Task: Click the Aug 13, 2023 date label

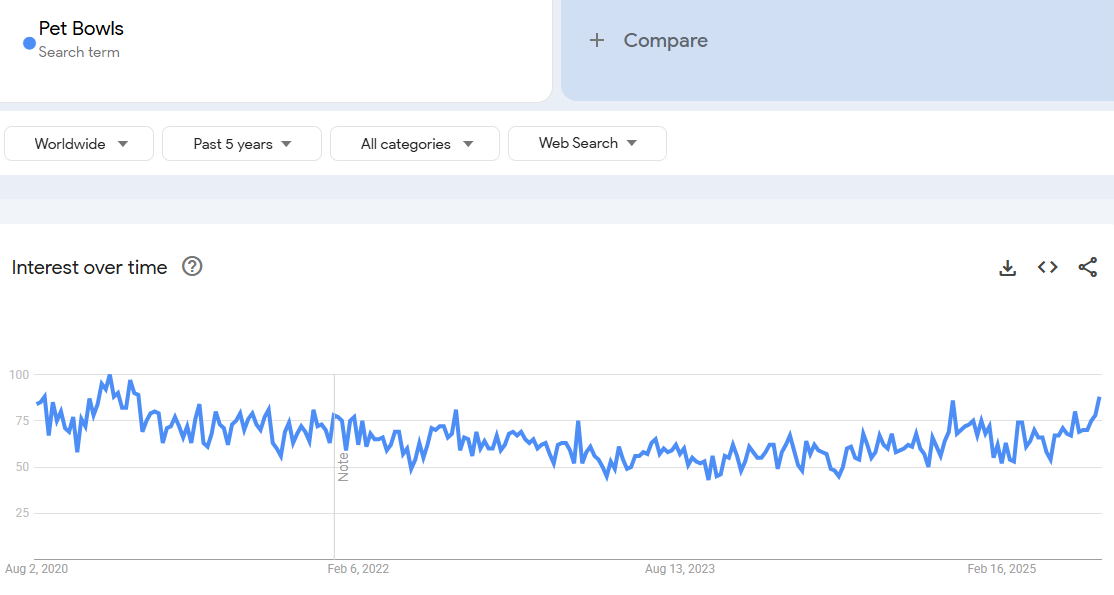Action: coord(680,569)
